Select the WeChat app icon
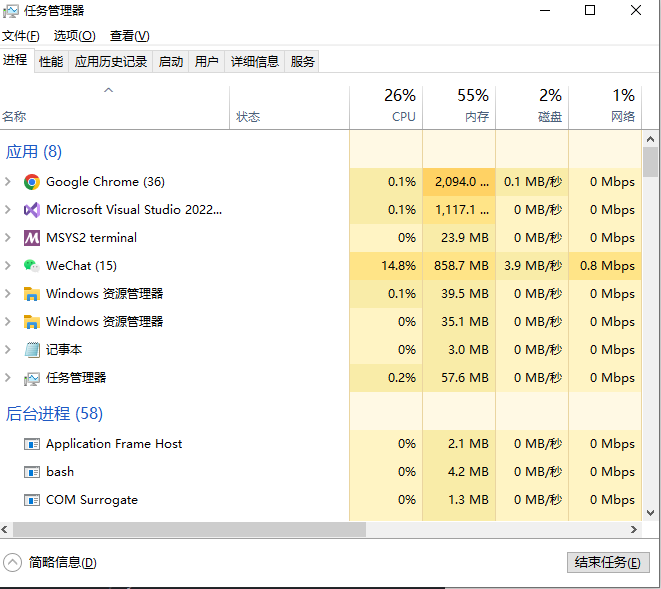Screen dimensions: 661x589 pos(32,266)
